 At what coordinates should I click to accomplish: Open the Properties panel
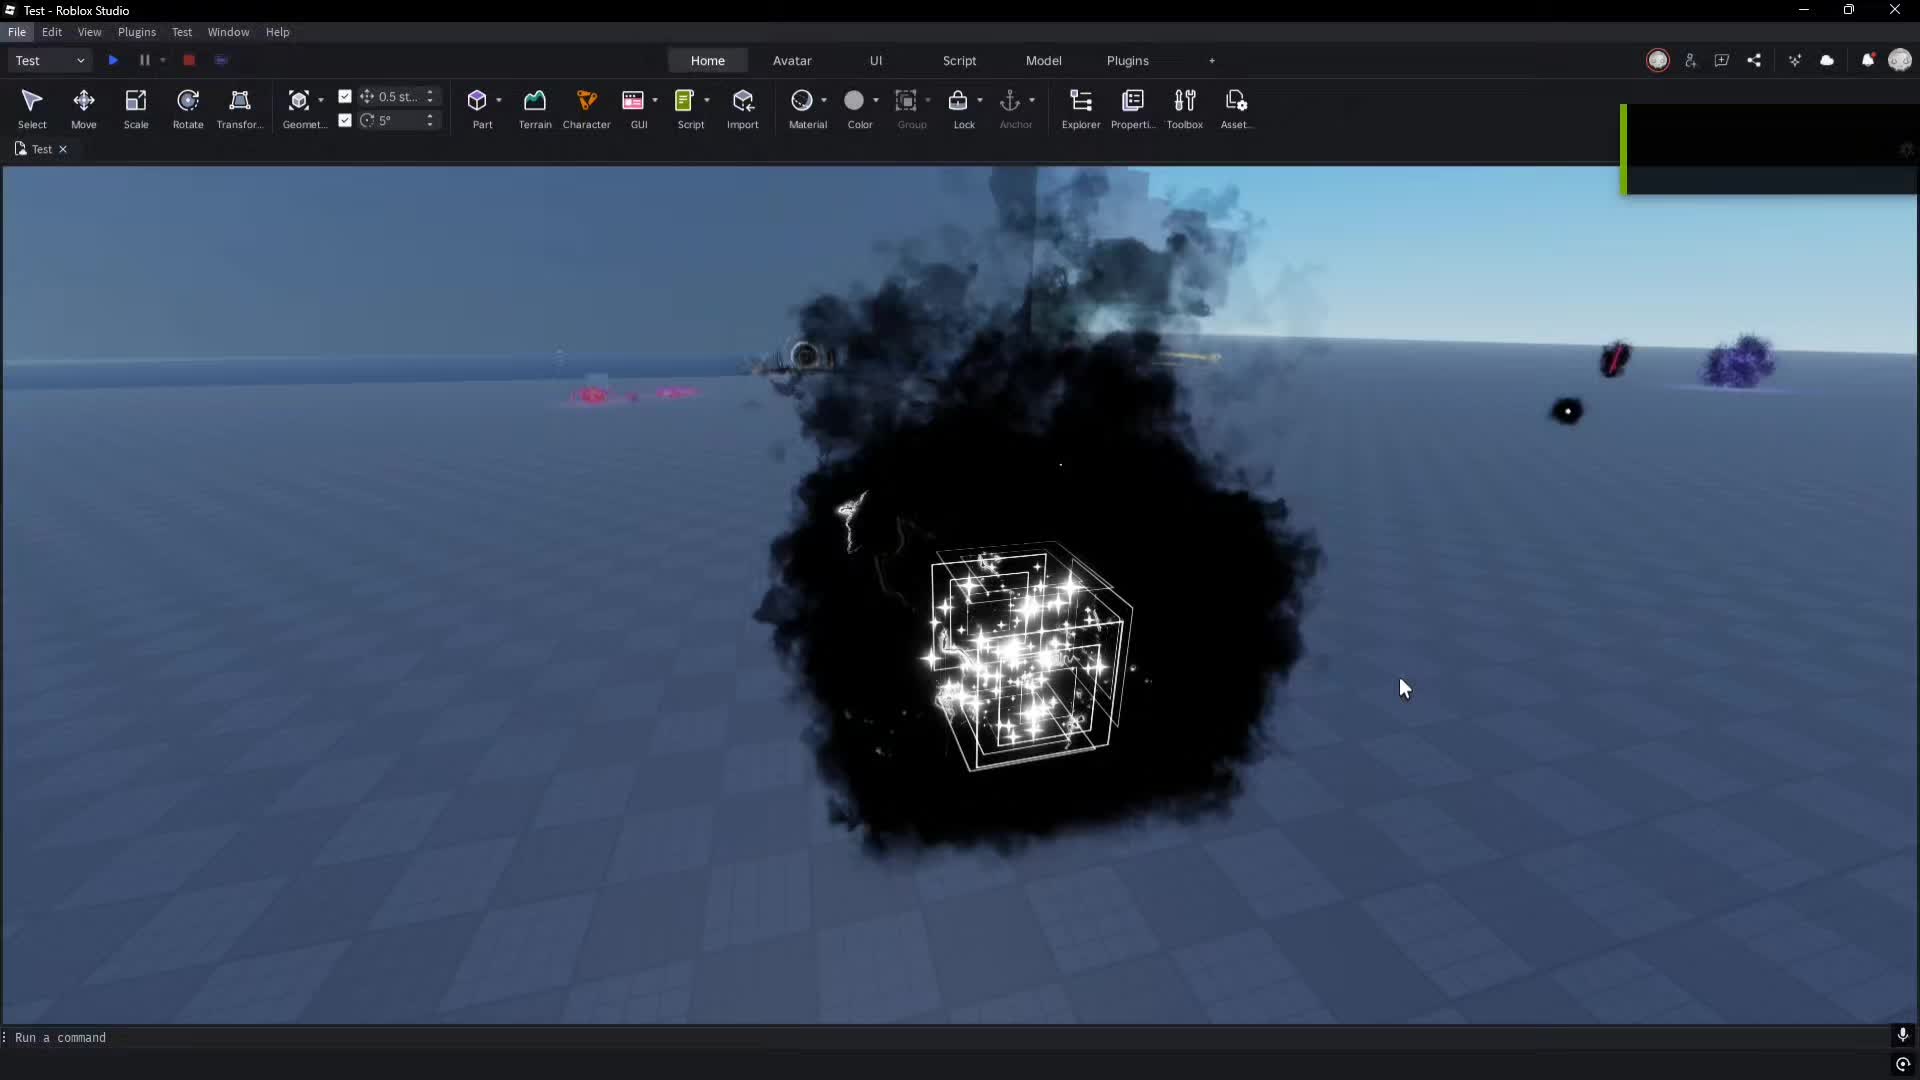coord(1133,109)
